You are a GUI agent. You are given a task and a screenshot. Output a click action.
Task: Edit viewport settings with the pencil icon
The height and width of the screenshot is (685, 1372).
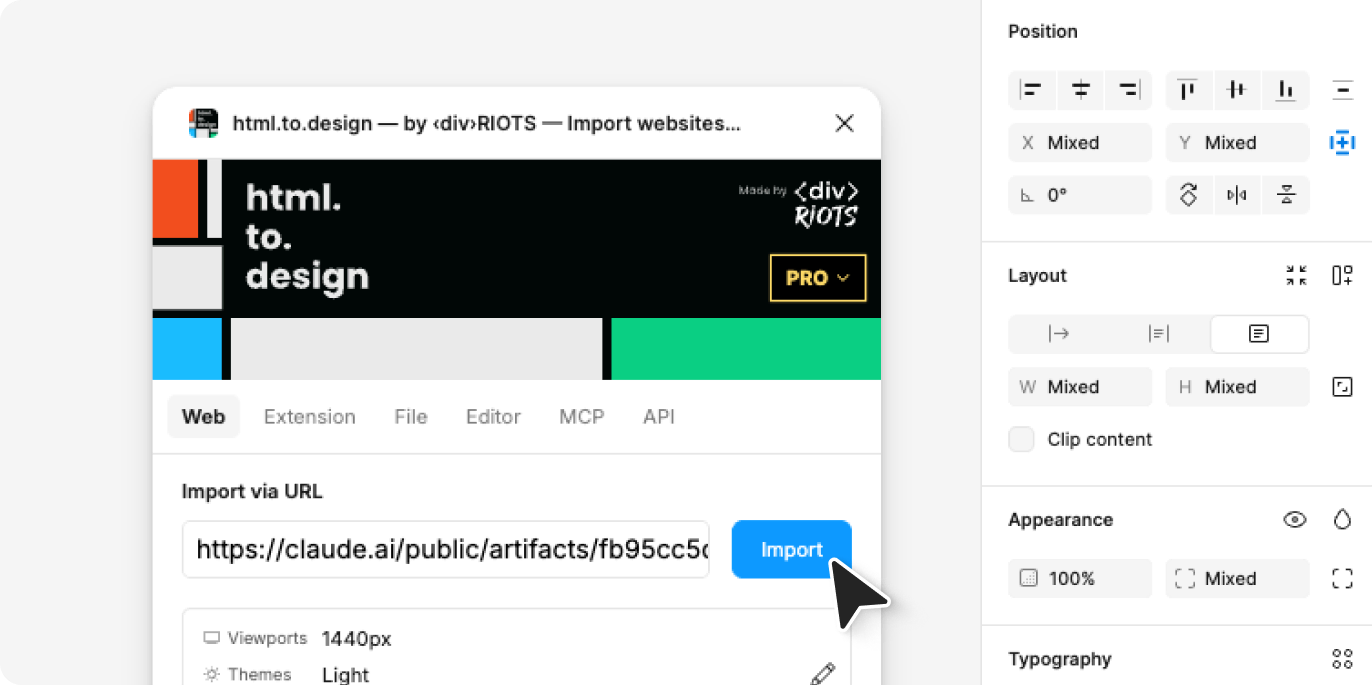(823, 673)
